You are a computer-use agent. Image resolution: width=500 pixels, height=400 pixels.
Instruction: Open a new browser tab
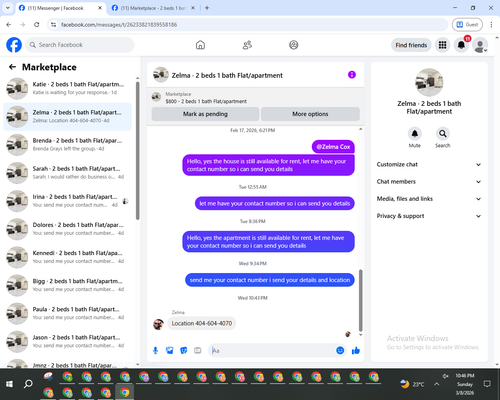(x=207, y=8)
